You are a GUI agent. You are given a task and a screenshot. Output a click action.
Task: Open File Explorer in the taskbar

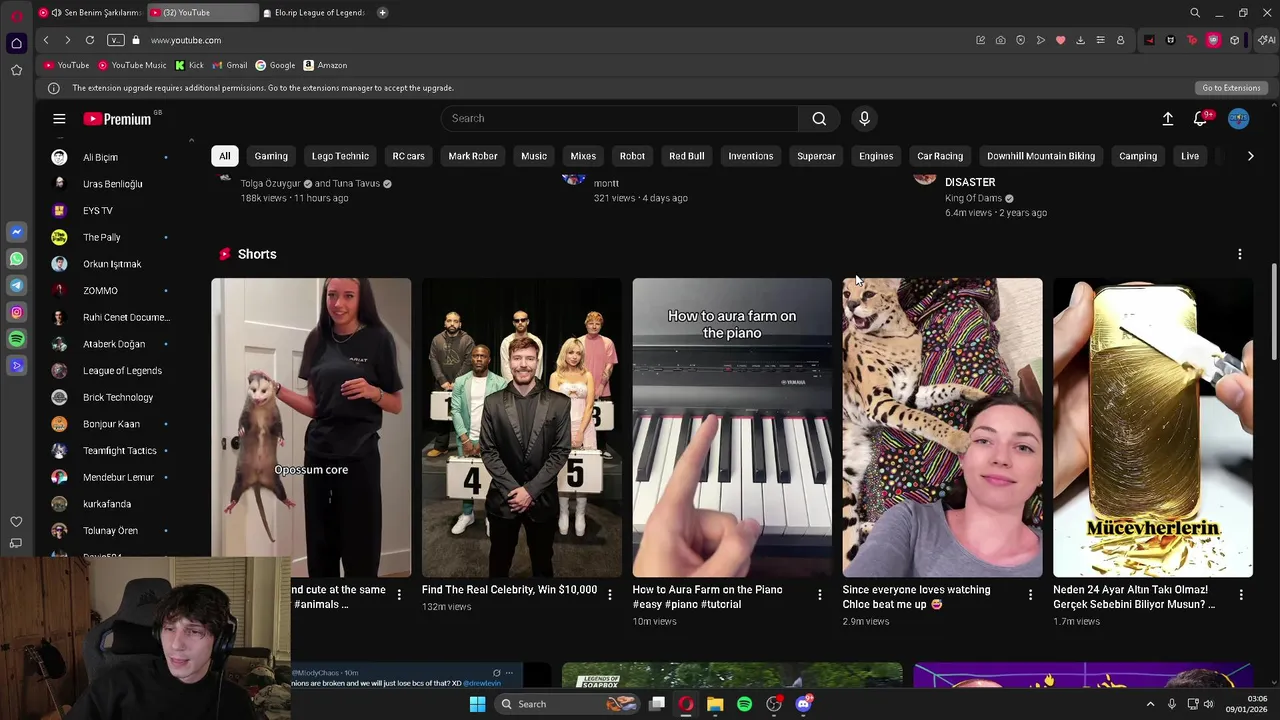pyautogui.click(x=715, y=704)
